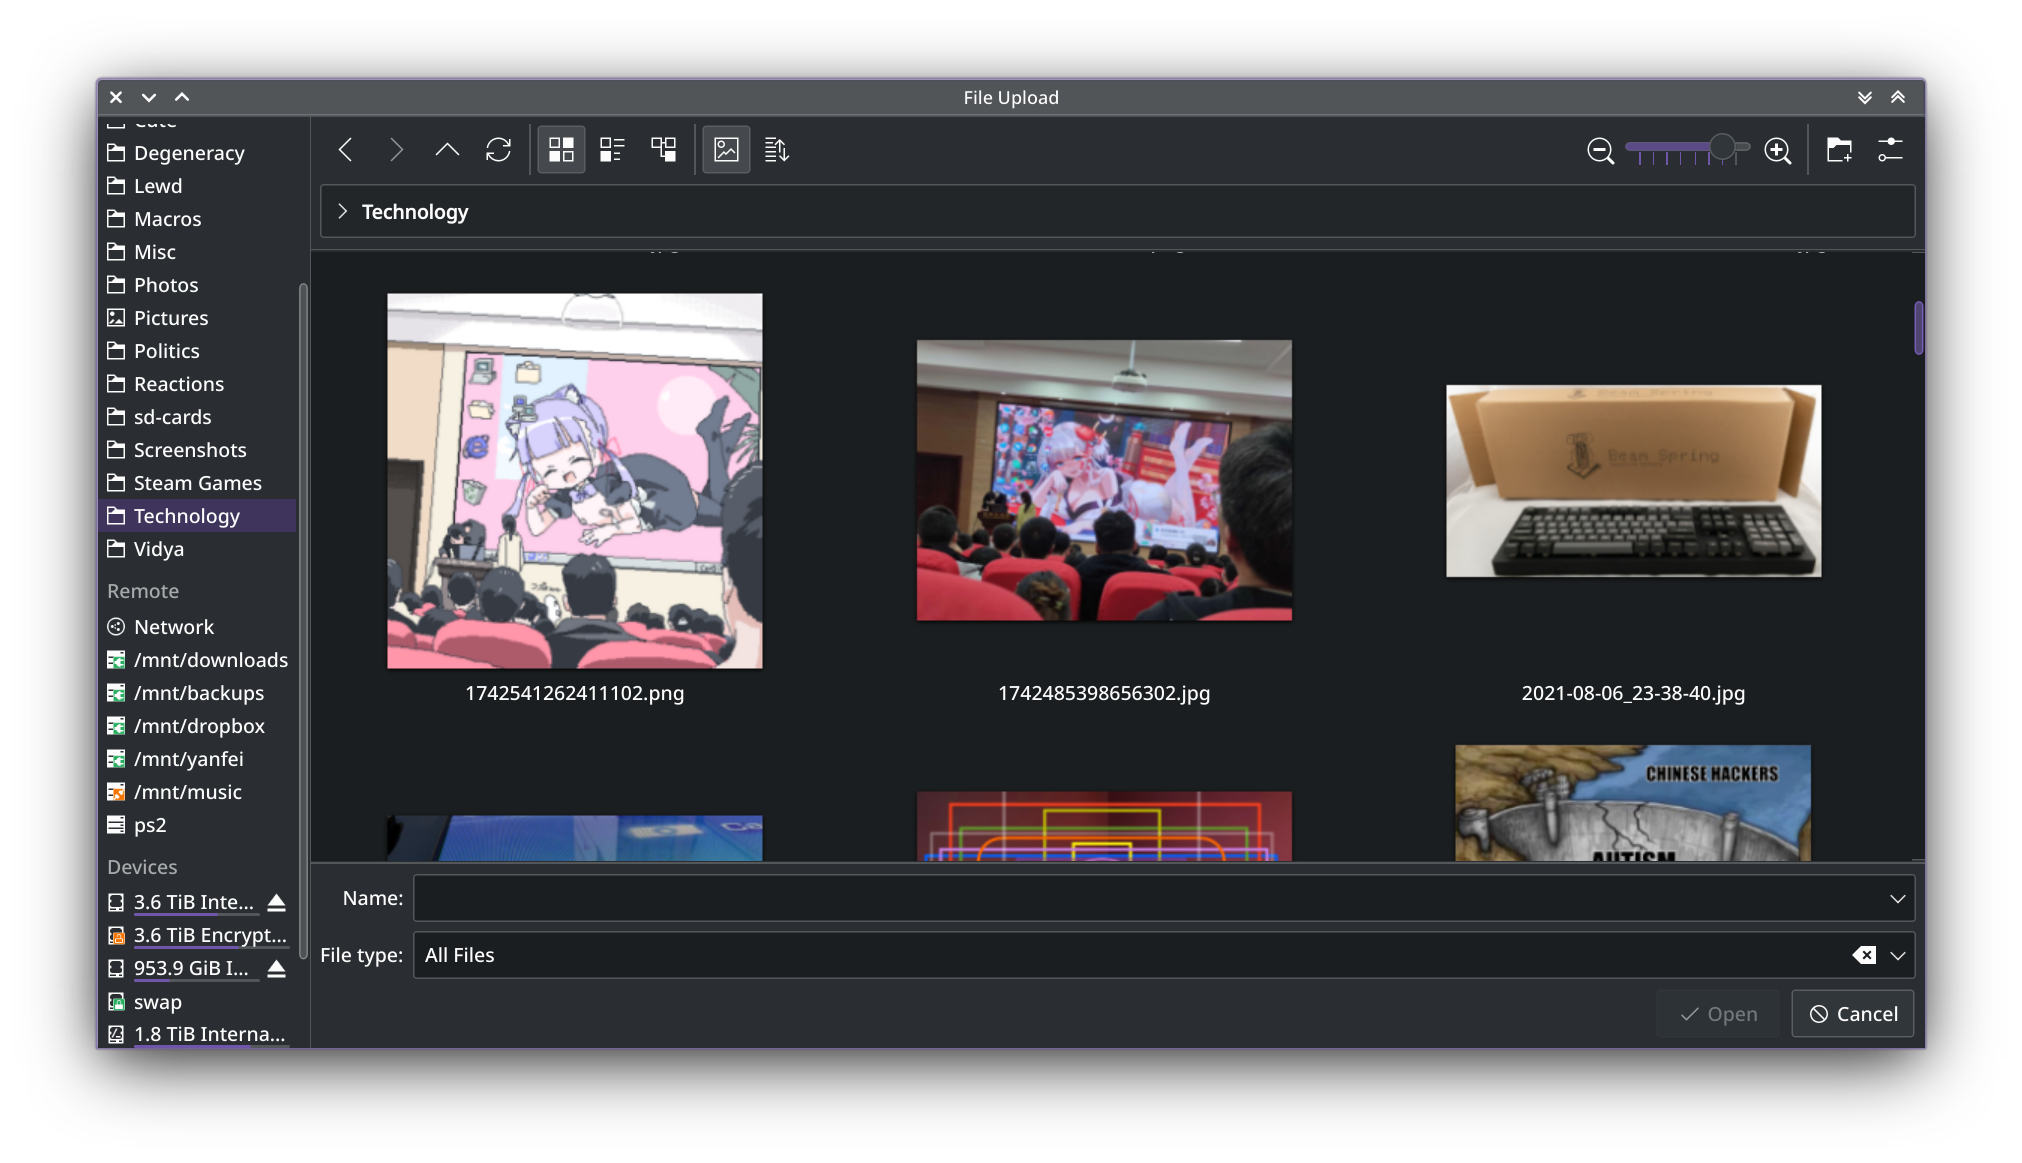This screenshot has width=2022, height=1163.
Task: Open the 3.6 TiB Encrypt... device
Action: [x=199, y=935]
